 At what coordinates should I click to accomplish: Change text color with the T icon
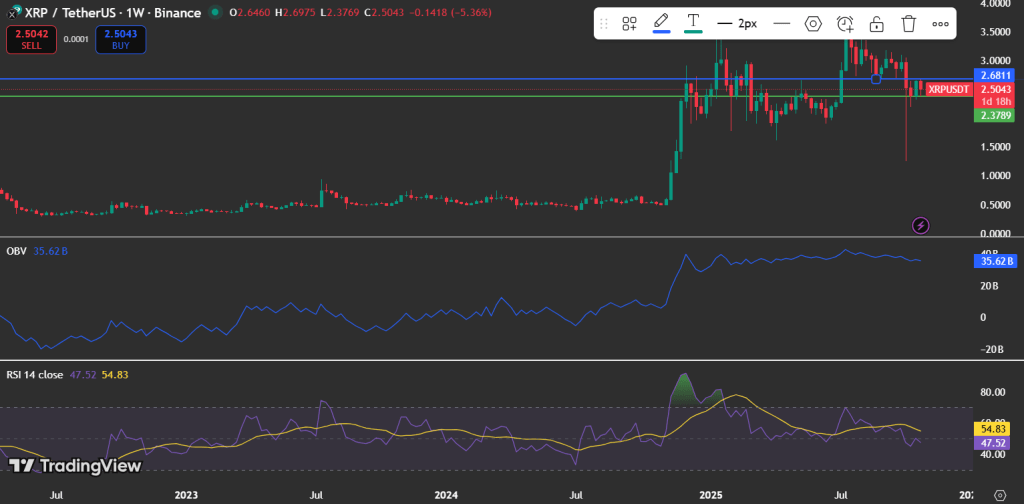(693, 24)
